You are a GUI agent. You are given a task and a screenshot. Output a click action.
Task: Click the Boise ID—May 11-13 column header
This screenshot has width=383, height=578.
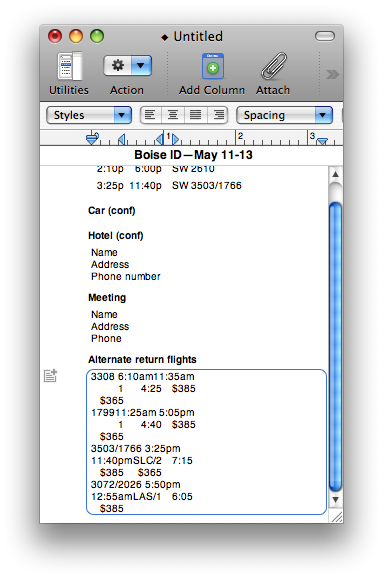pos(193,155)
